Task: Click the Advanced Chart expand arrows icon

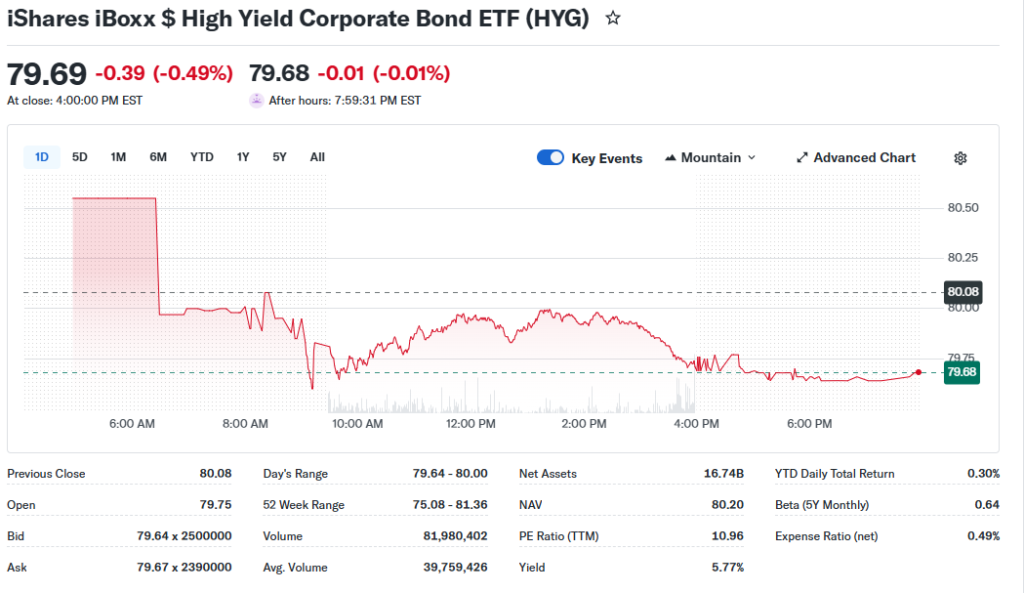Action: (802, 158)
